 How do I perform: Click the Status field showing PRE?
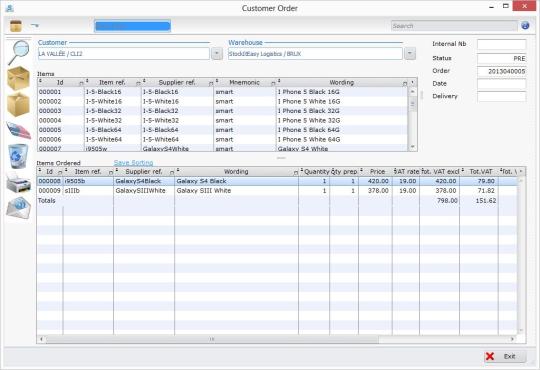pyautogui.click(x=501, y=58)
